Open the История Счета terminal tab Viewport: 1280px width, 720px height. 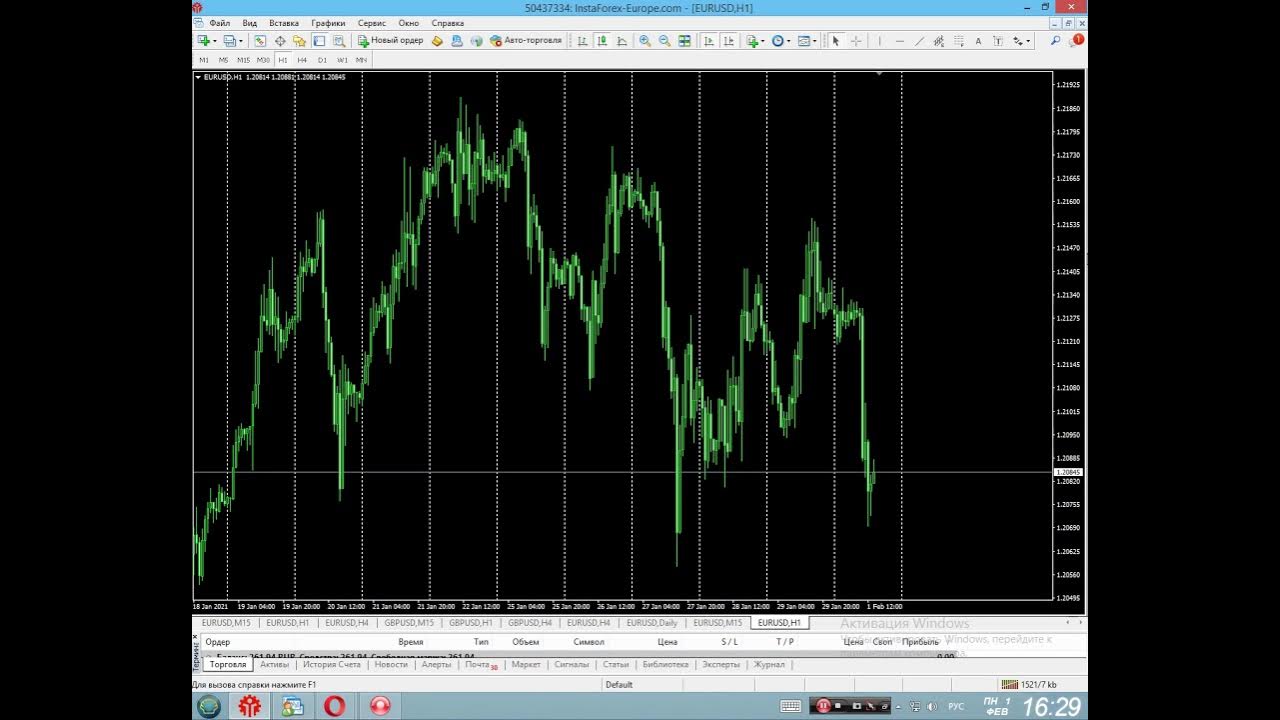[332, 665]
